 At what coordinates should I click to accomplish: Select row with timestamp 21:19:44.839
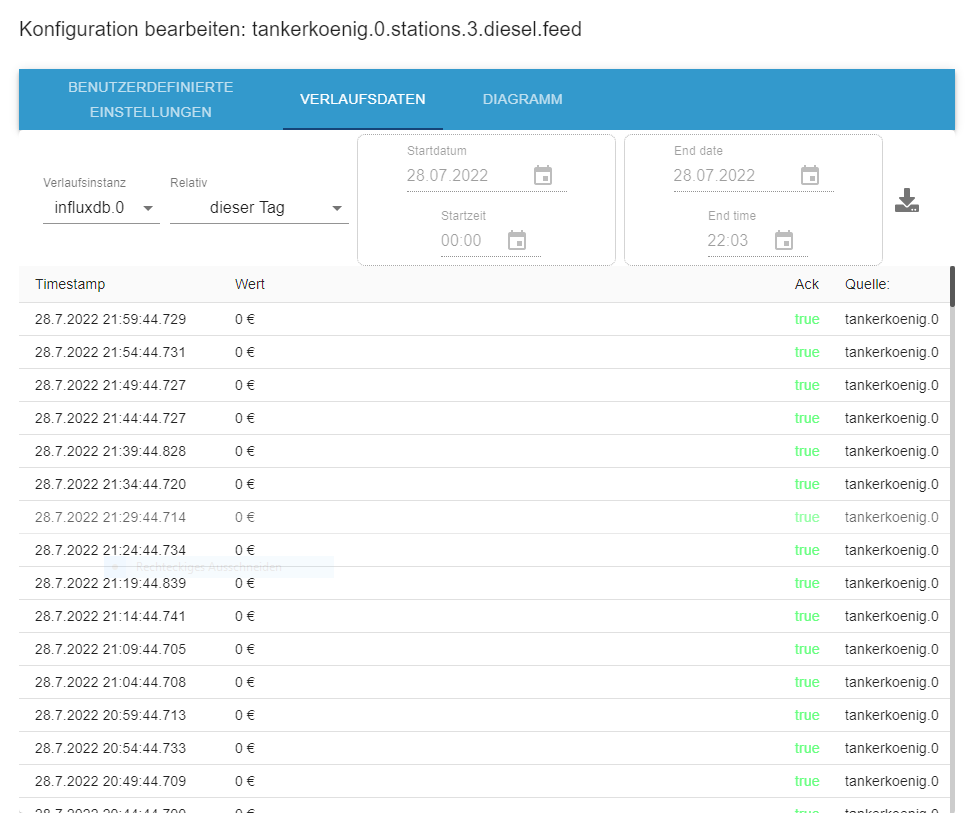point(484,583)
